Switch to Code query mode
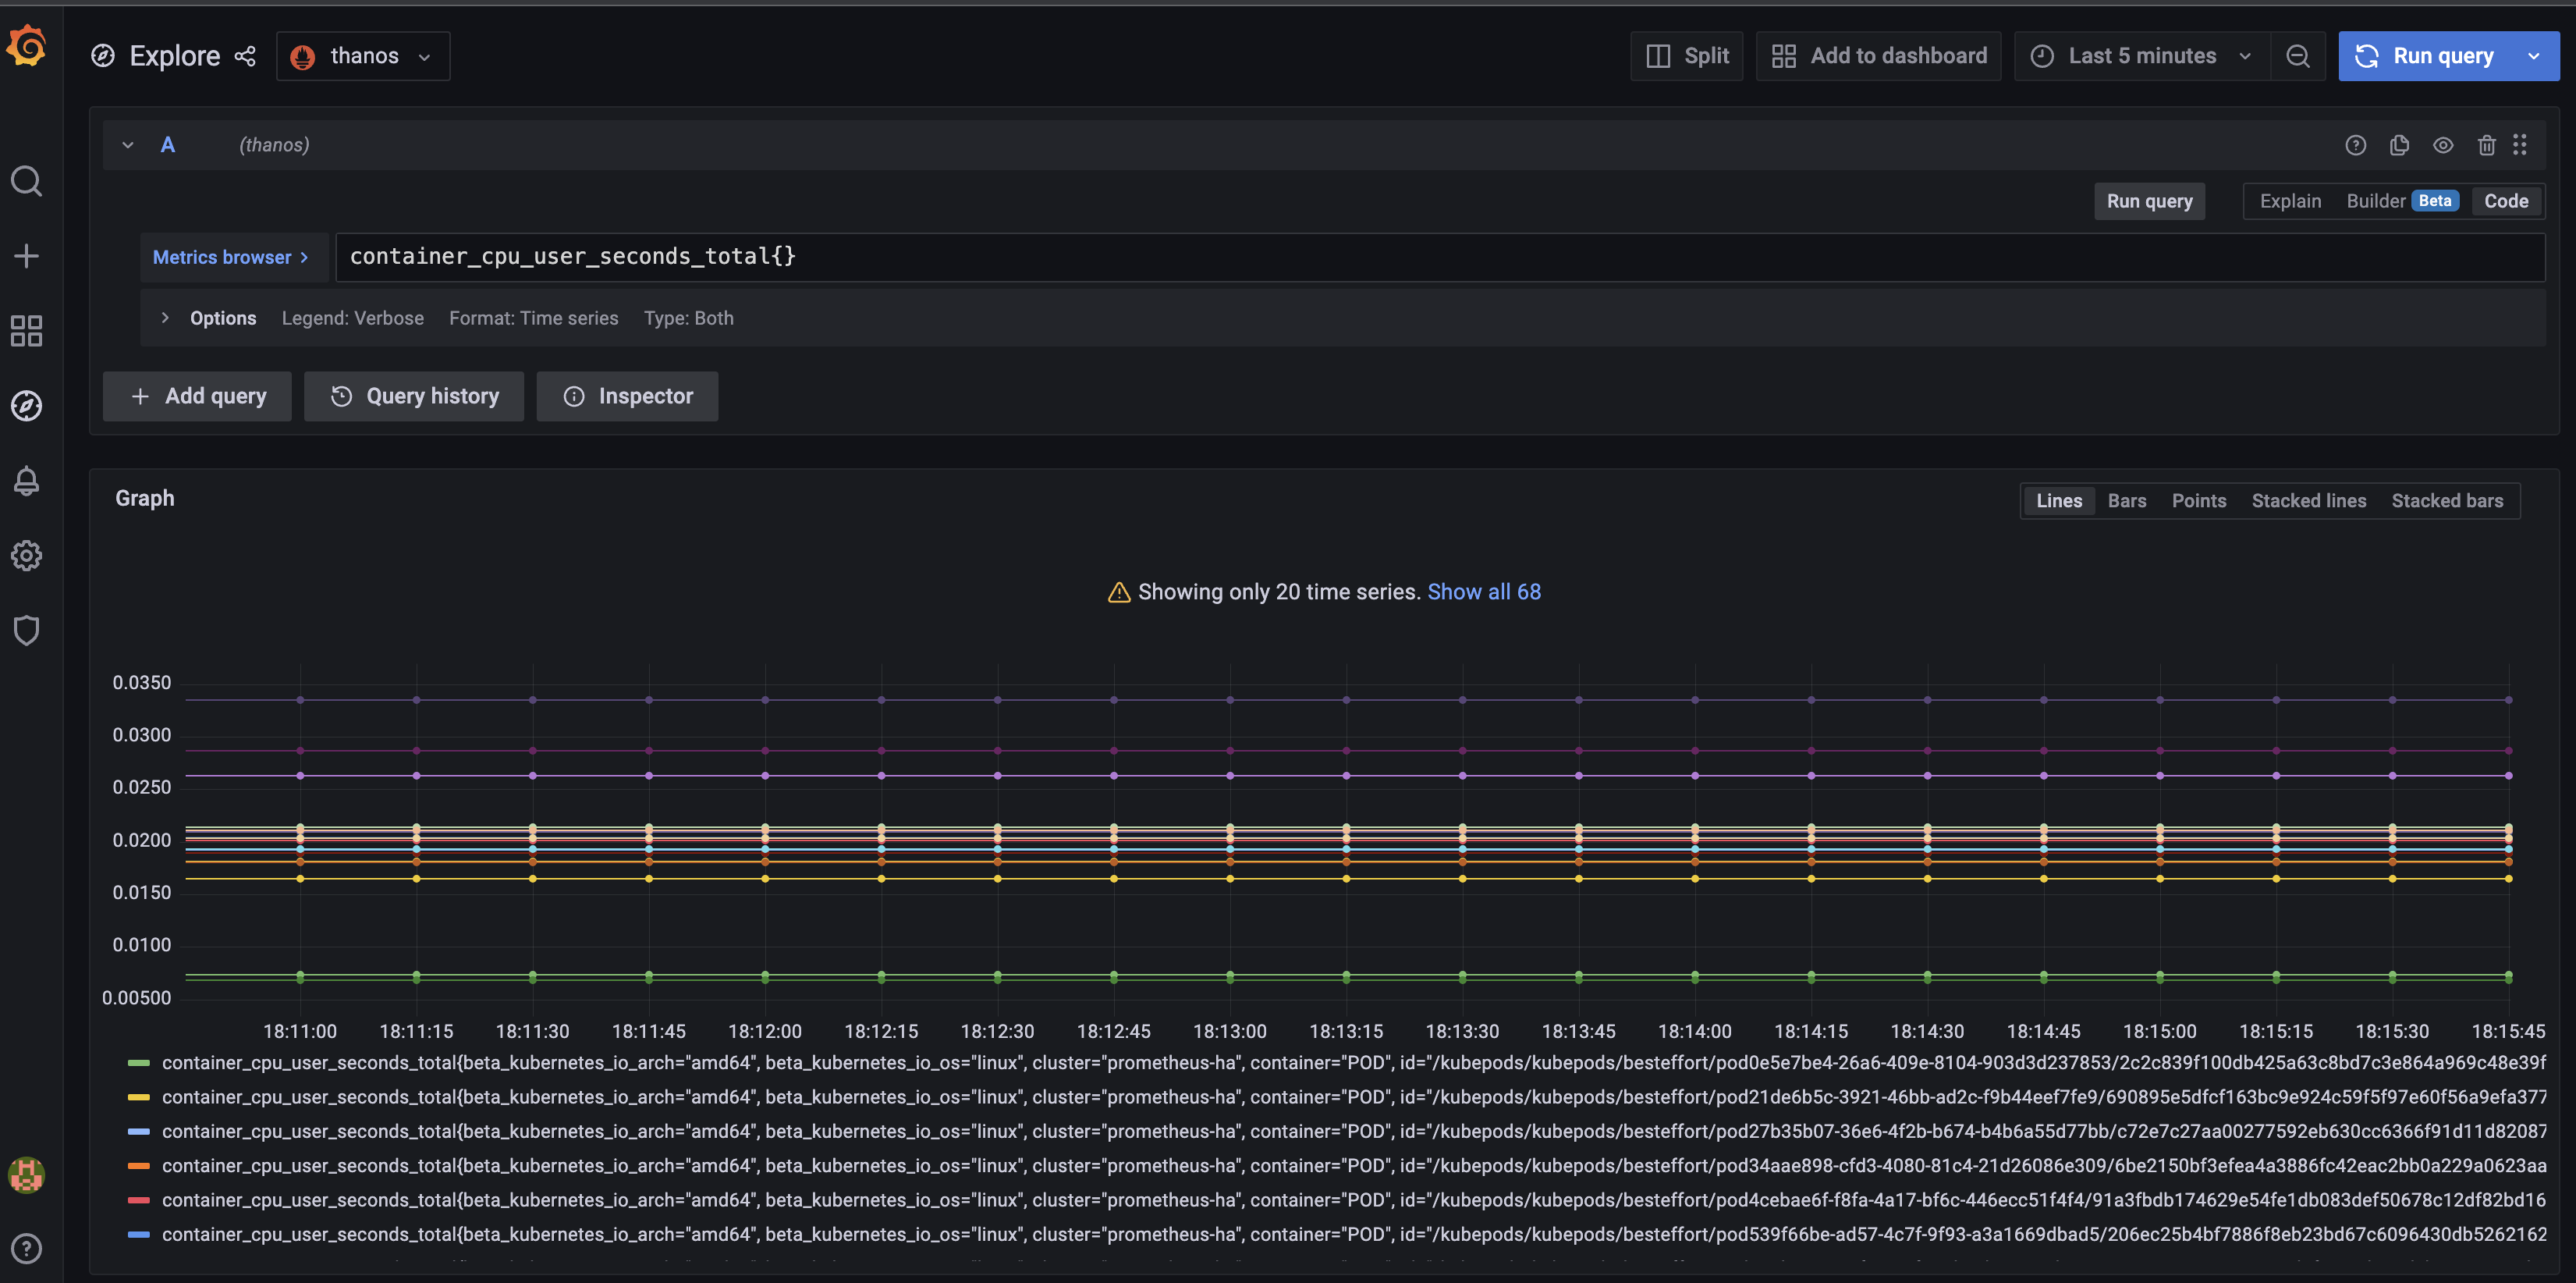The width and height of the screenshot is (2576, 1283). point(2506,201)
